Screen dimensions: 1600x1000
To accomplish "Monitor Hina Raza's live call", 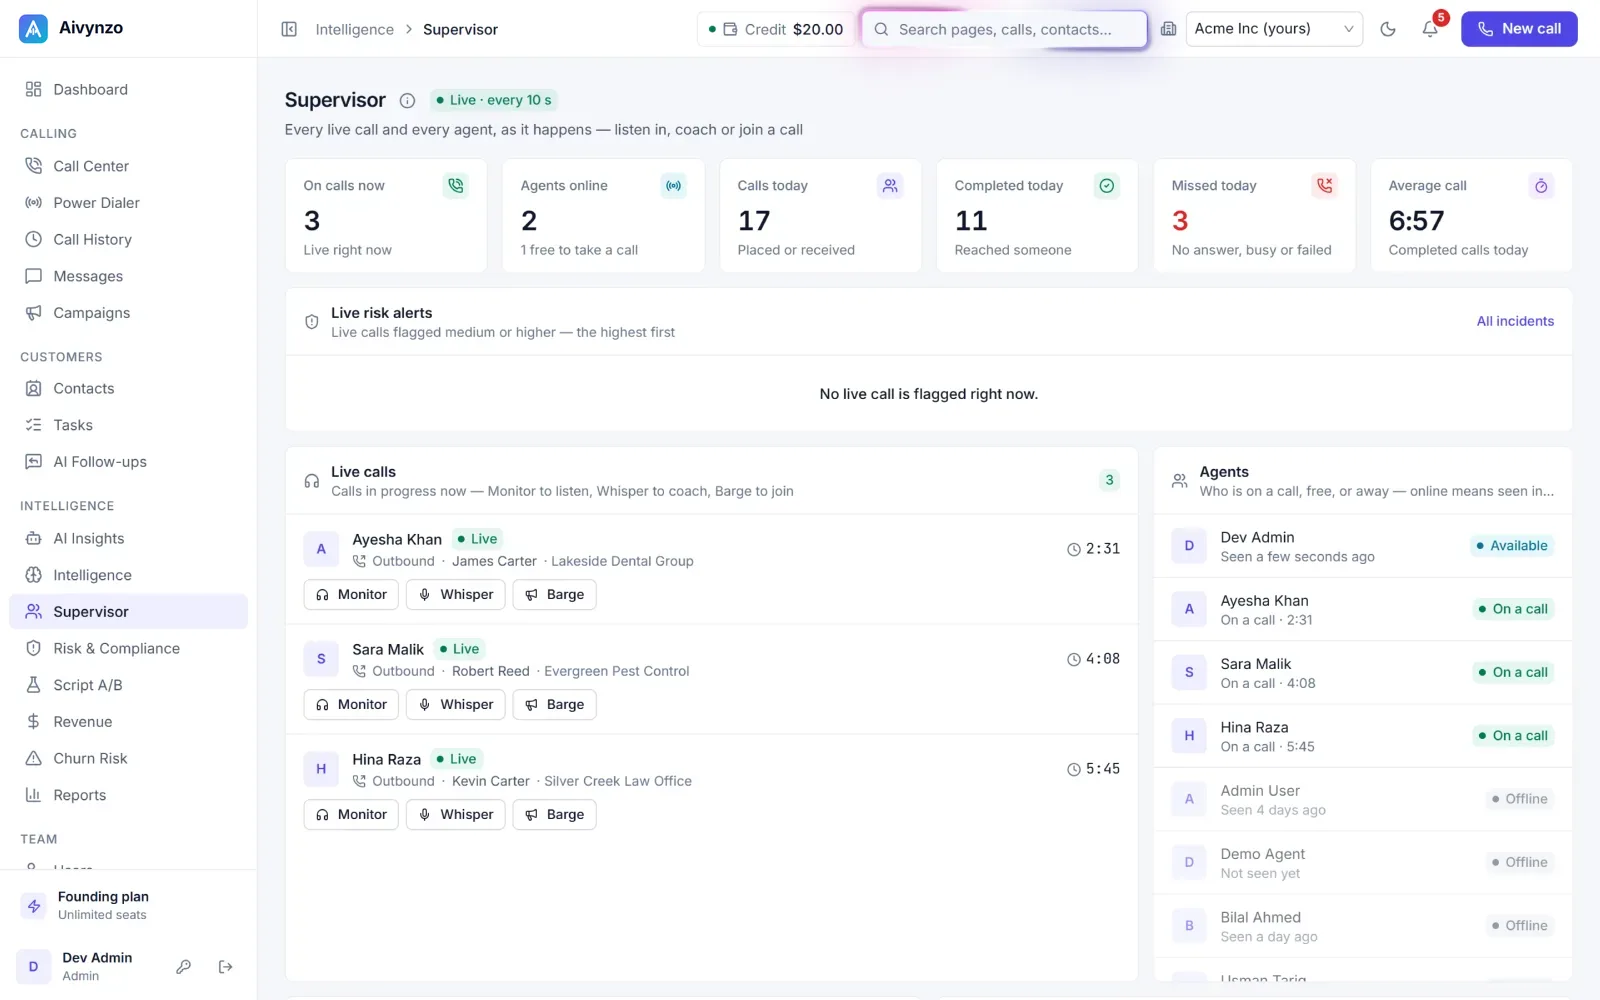I will (x=351, y=814).
